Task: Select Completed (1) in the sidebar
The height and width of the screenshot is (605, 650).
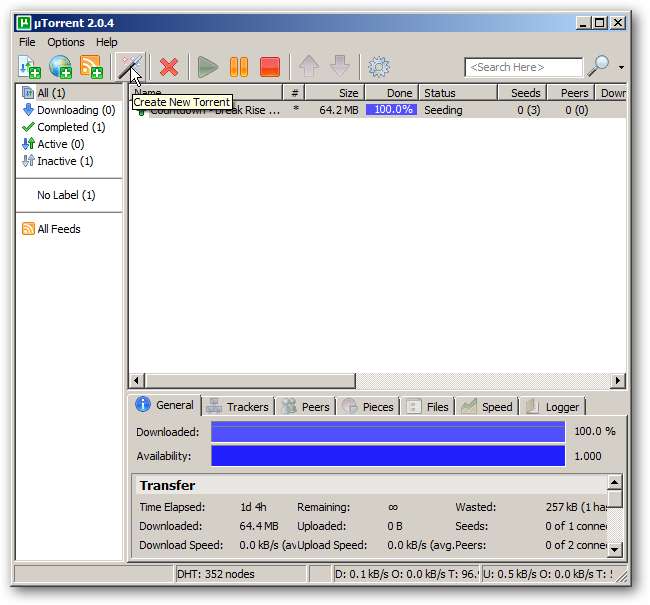Action: tap(70, 127)
